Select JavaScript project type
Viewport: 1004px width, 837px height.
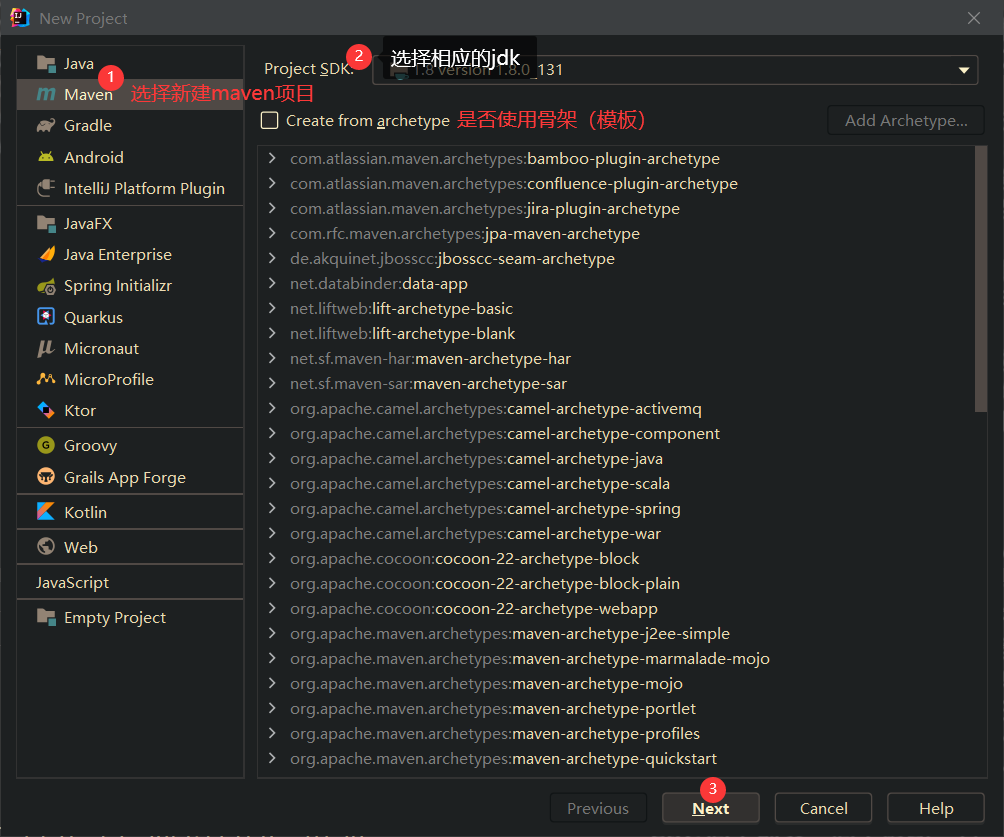tap(72, 582)
